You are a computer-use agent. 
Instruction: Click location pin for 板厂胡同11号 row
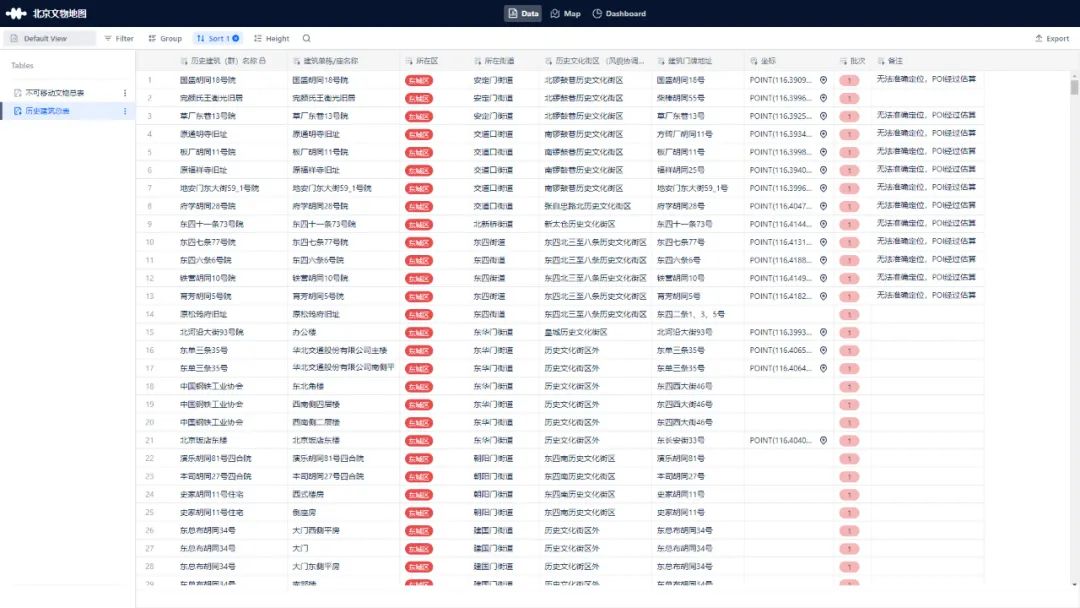(x=823, y=152)
